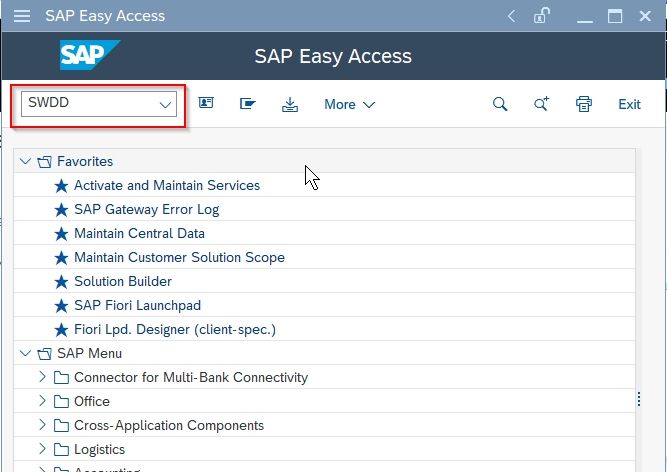
Task: Open the hamburger menu in title bar
Action: pyautogui.click(x=22, y=16)
